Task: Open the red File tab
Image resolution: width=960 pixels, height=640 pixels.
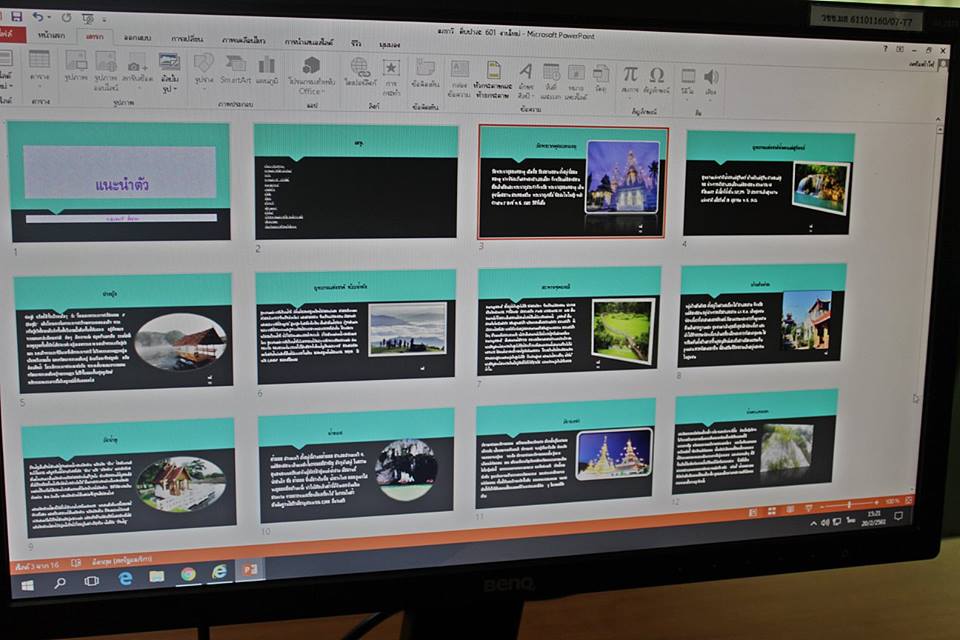Action: coord(12,34)
